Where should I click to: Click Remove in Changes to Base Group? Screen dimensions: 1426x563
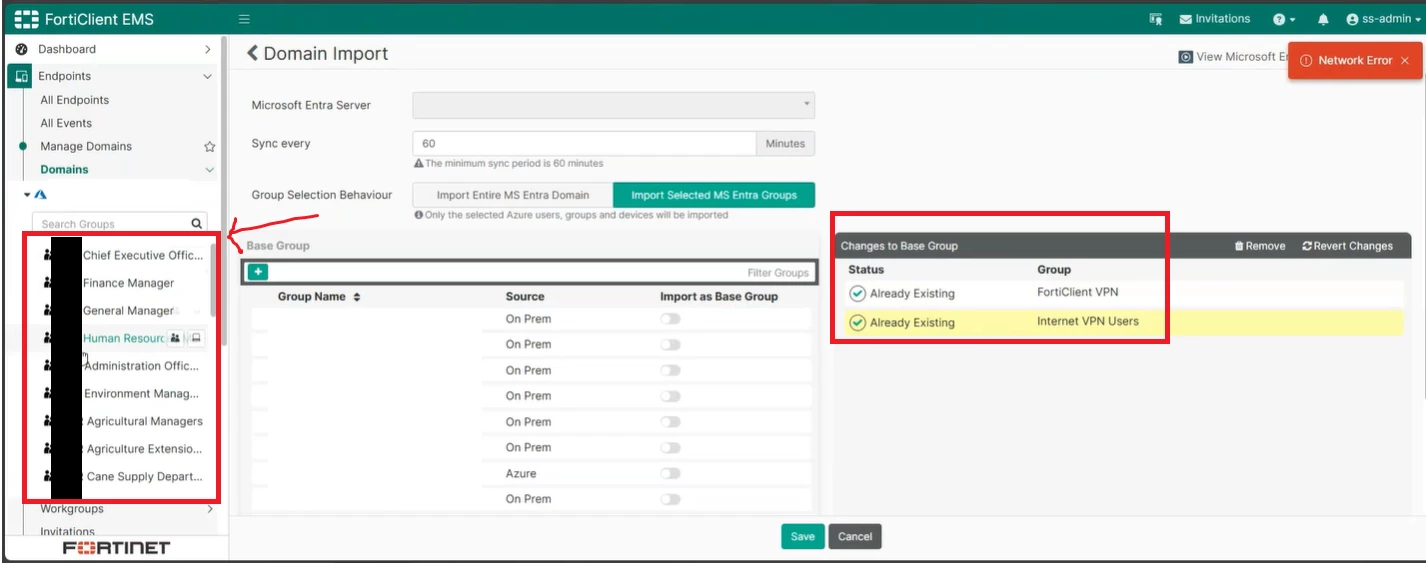[1260, 246]
